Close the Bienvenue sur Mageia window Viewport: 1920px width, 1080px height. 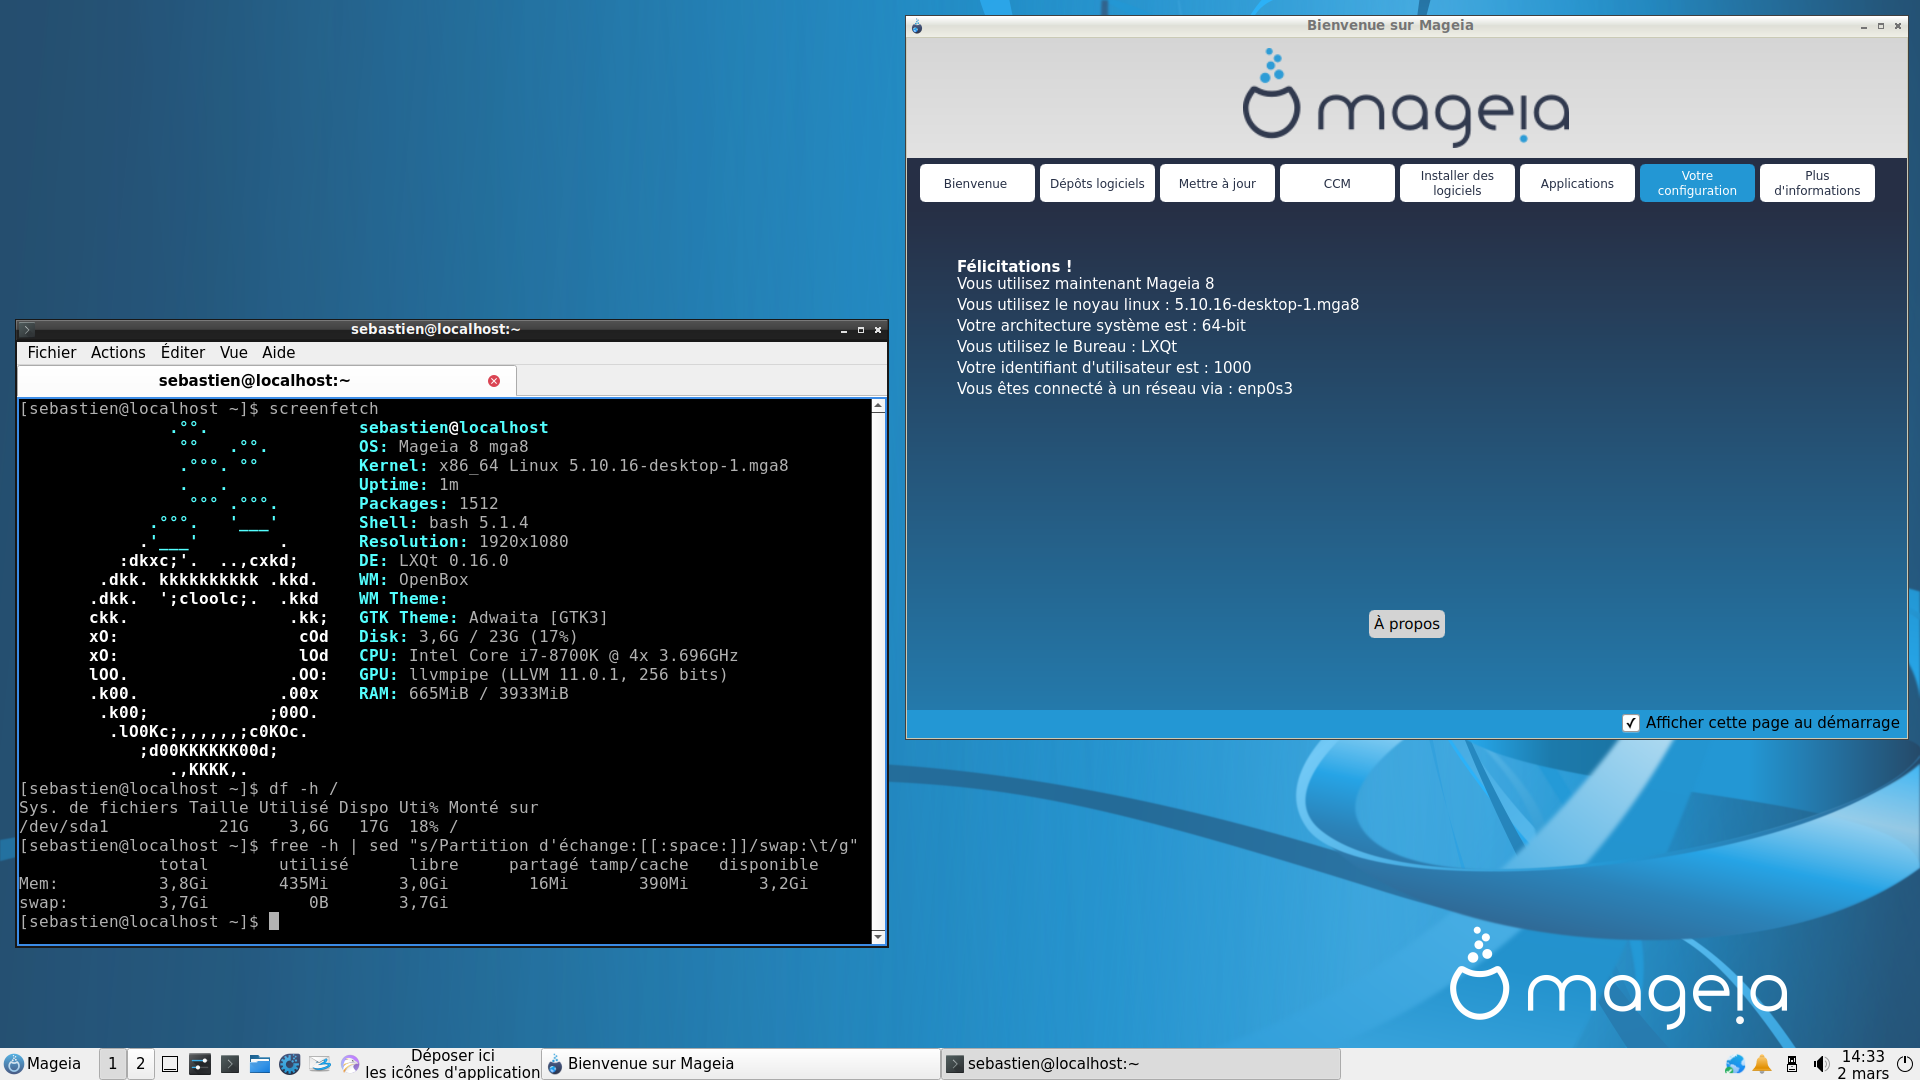1898,26
